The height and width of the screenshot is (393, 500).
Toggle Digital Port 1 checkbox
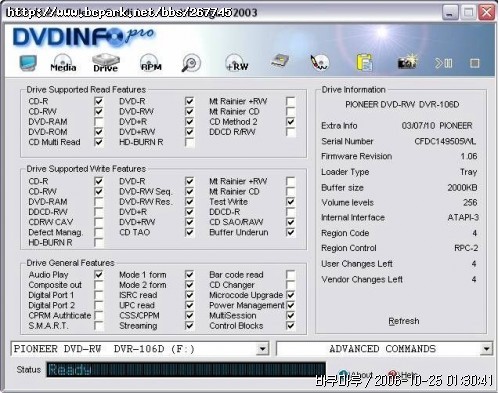point(99,295)
